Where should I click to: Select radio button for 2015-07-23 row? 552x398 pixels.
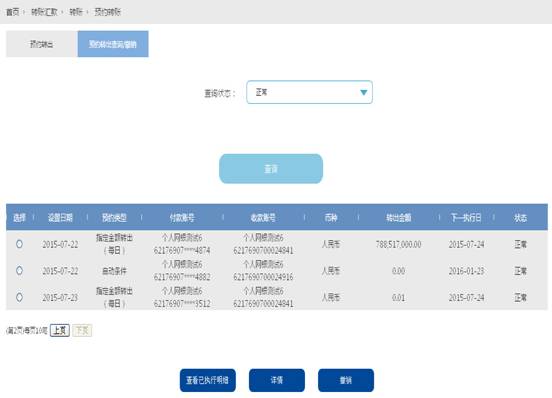(x=19, y=297)
